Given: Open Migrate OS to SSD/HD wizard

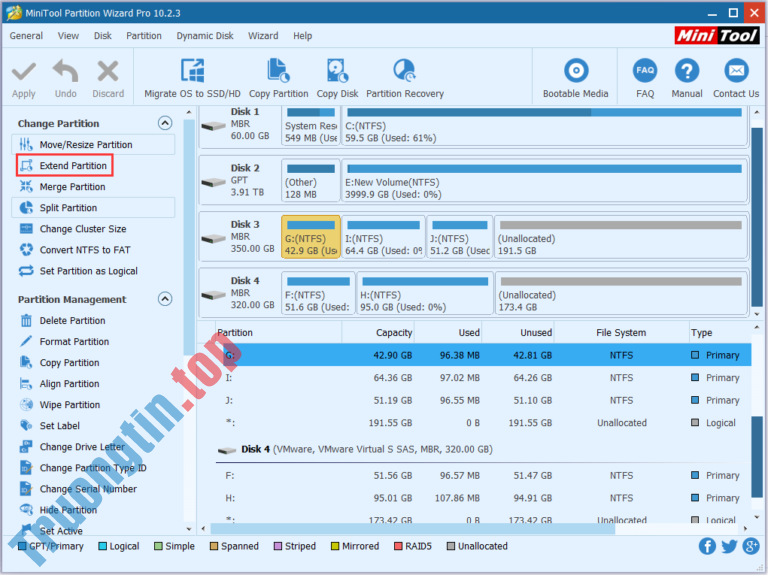Looking at the screenshot, I should (192, 78).
